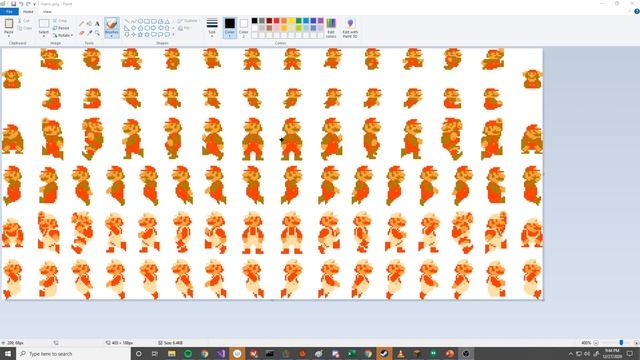The width and height of the screenshot is (640, 360).
Task: Click the zoom in plus button
Action: (636, 343)
